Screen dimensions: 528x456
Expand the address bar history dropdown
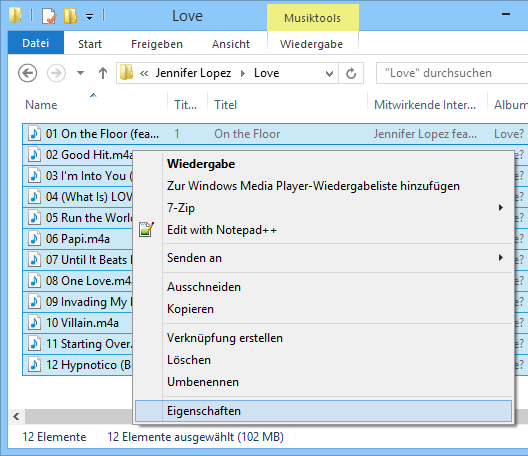[x=329, y=73]
